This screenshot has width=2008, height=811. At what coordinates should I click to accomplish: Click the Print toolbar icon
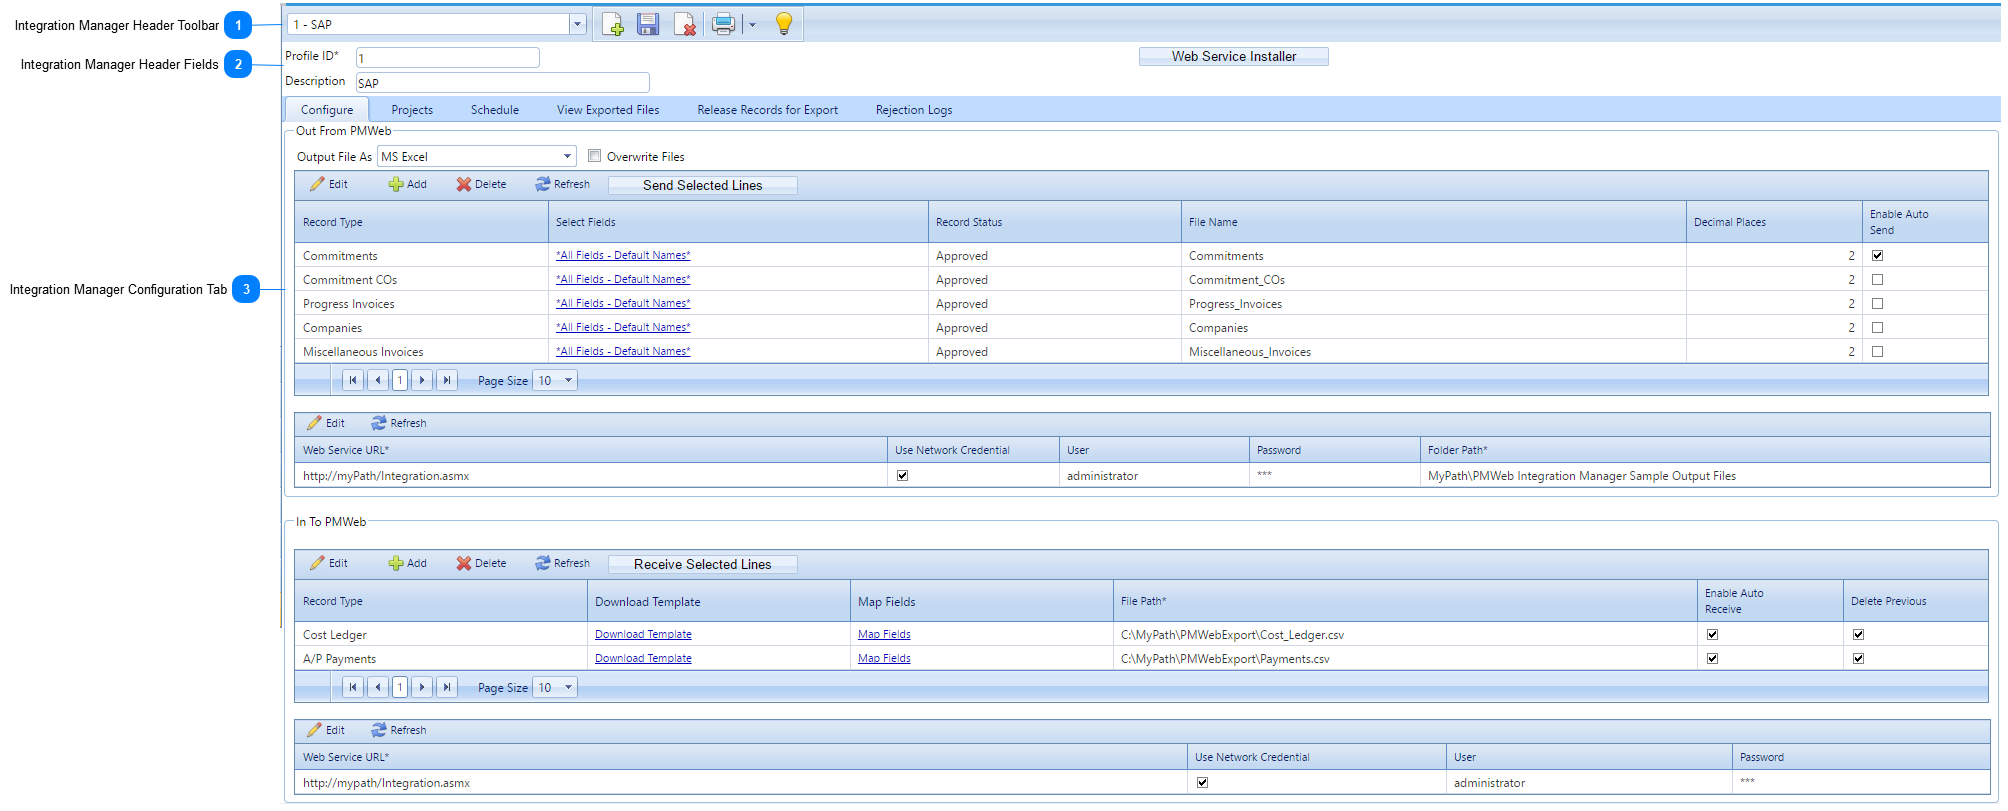(723, 24)
